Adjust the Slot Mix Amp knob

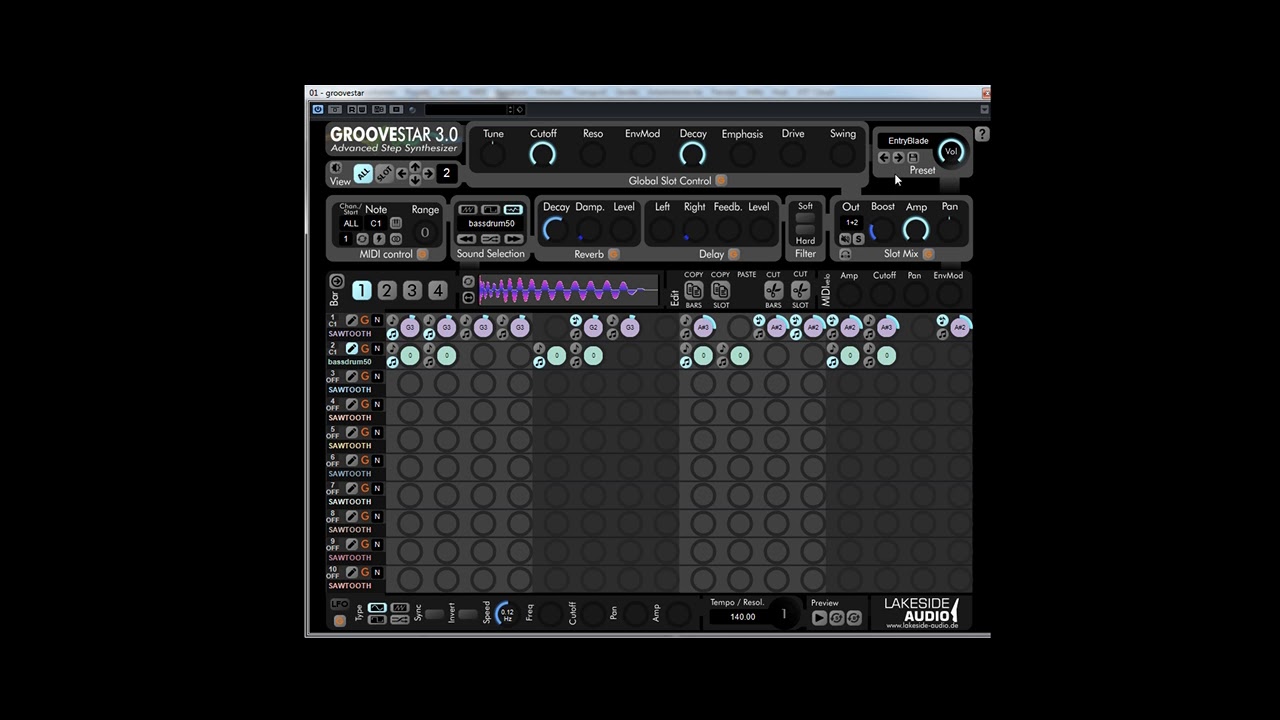916,231
